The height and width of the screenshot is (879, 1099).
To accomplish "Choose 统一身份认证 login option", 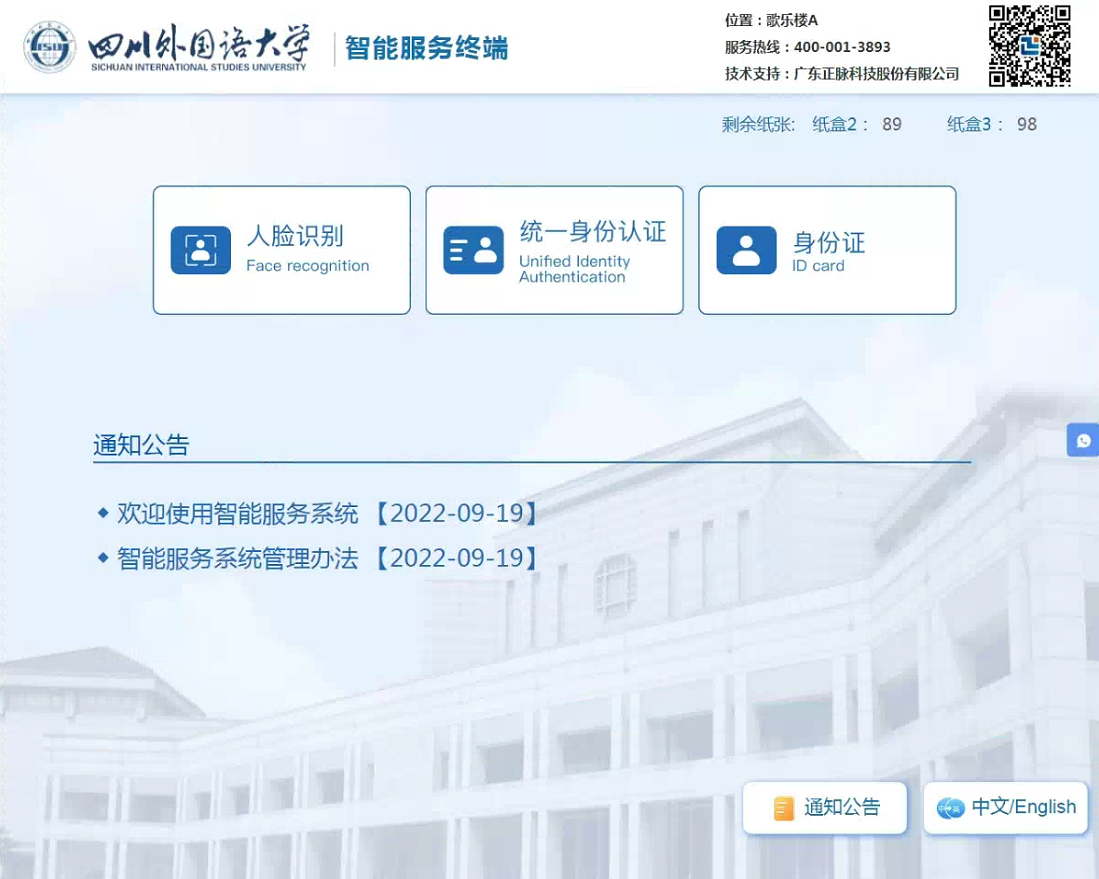I will click(x=592, y=233).
